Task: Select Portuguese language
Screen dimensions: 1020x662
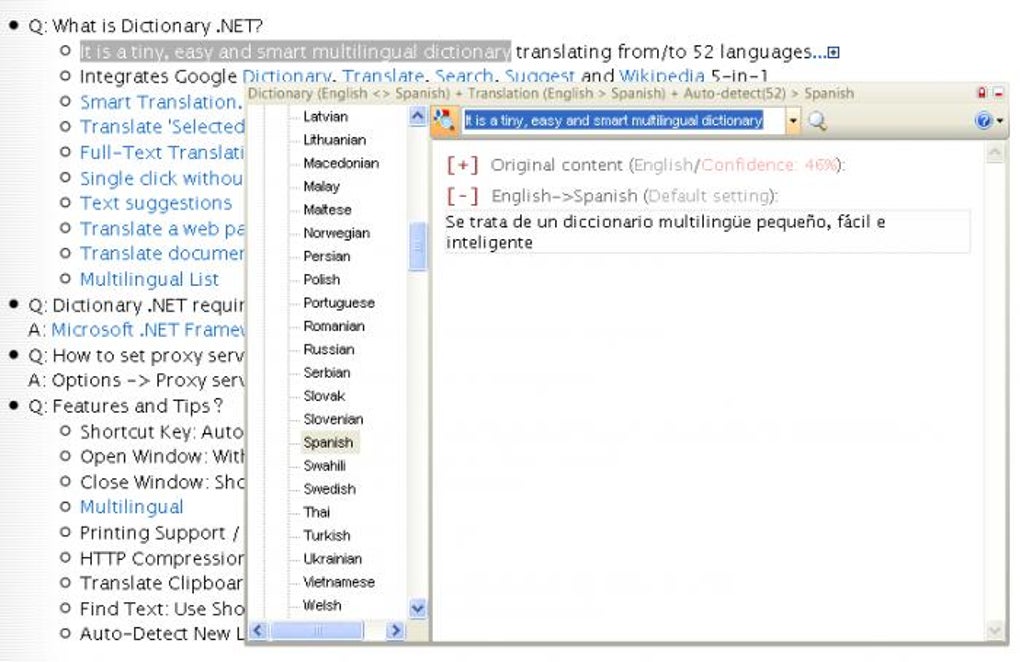Action: pyautogui.click(x=339, y=303)
